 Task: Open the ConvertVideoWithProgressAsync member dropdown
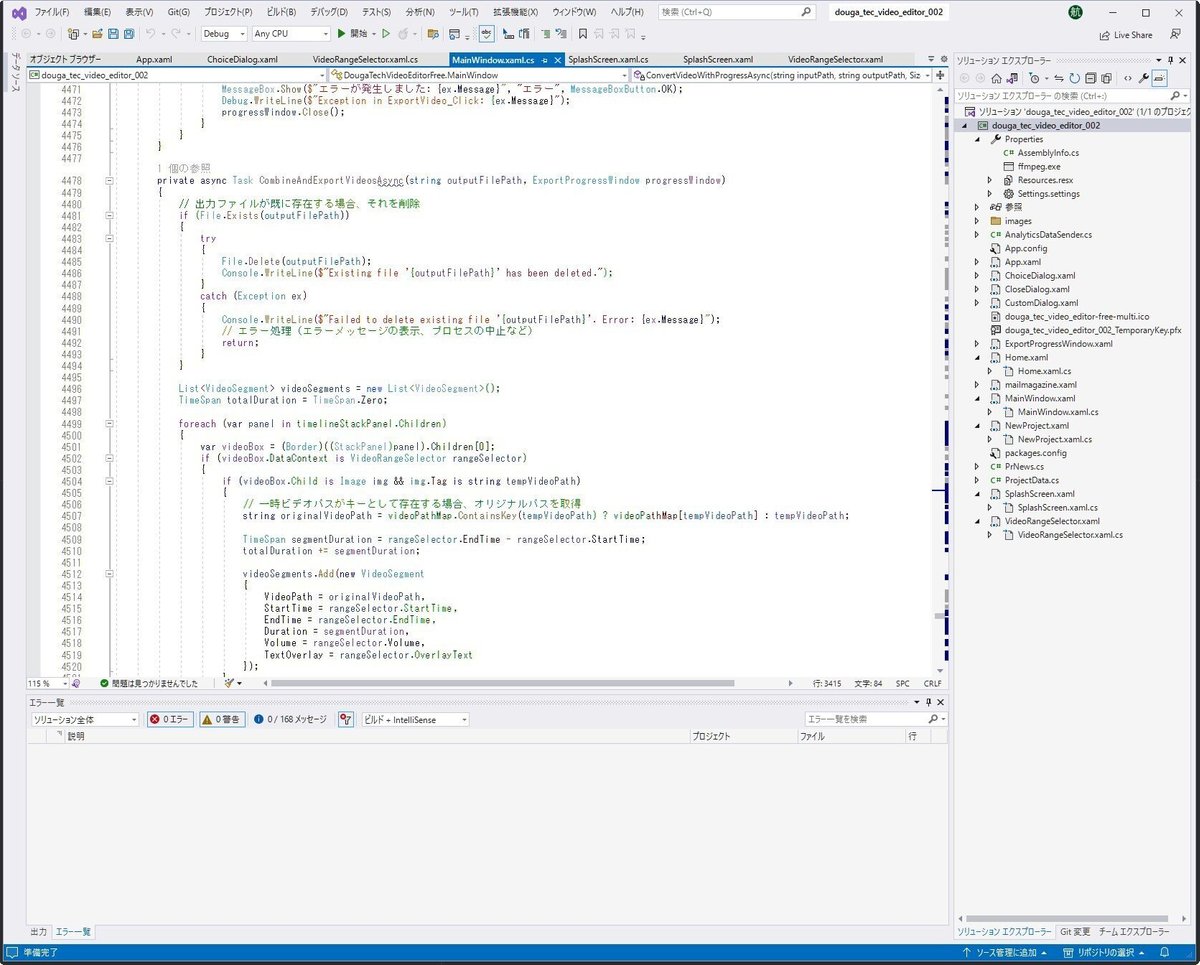(x=782, y=75)
